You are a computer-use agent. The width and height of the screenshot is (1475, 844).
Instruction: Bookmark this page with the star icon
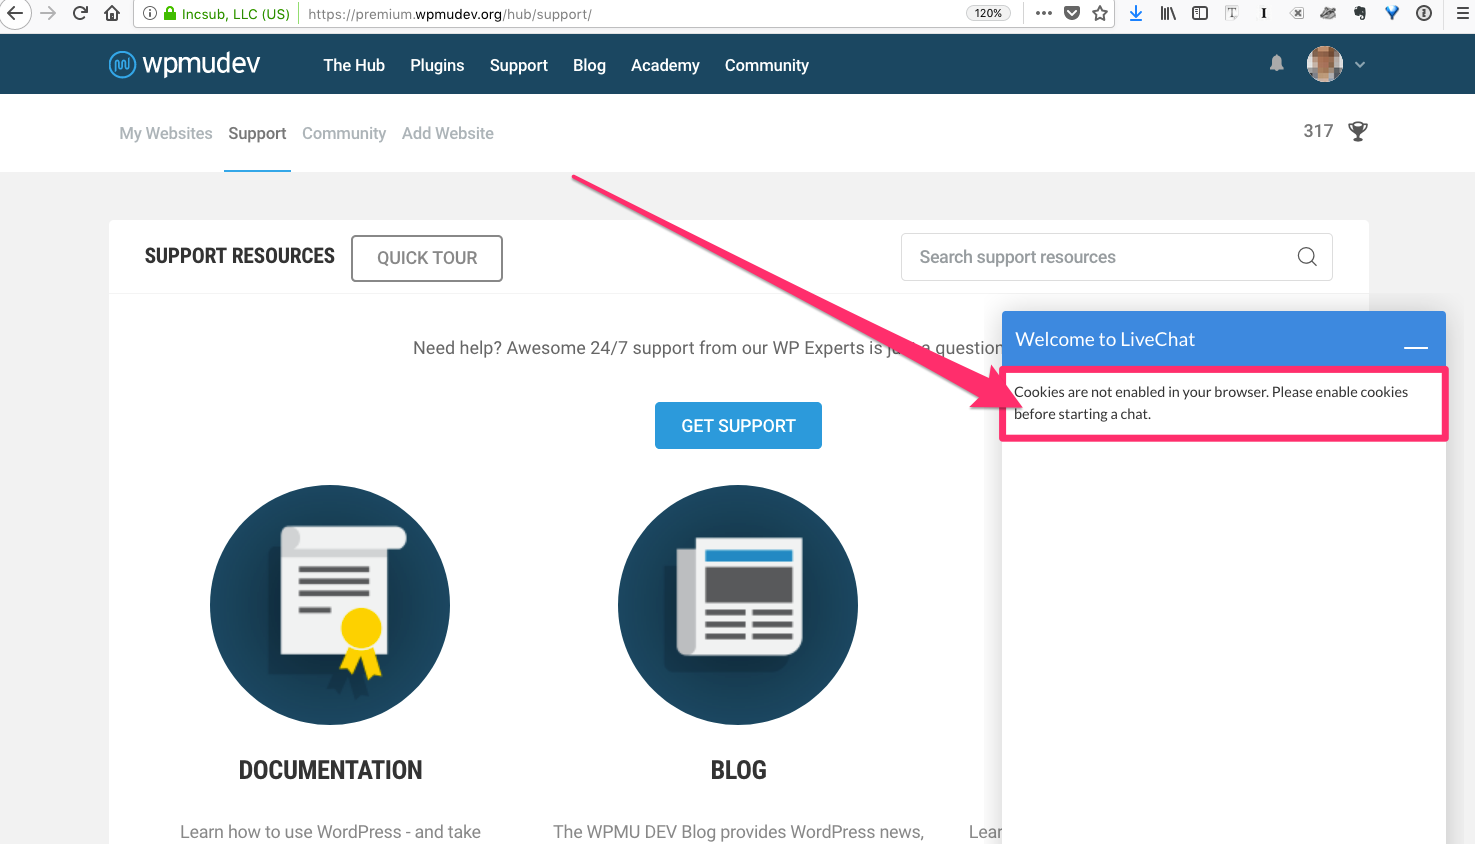coord(1100,13)
